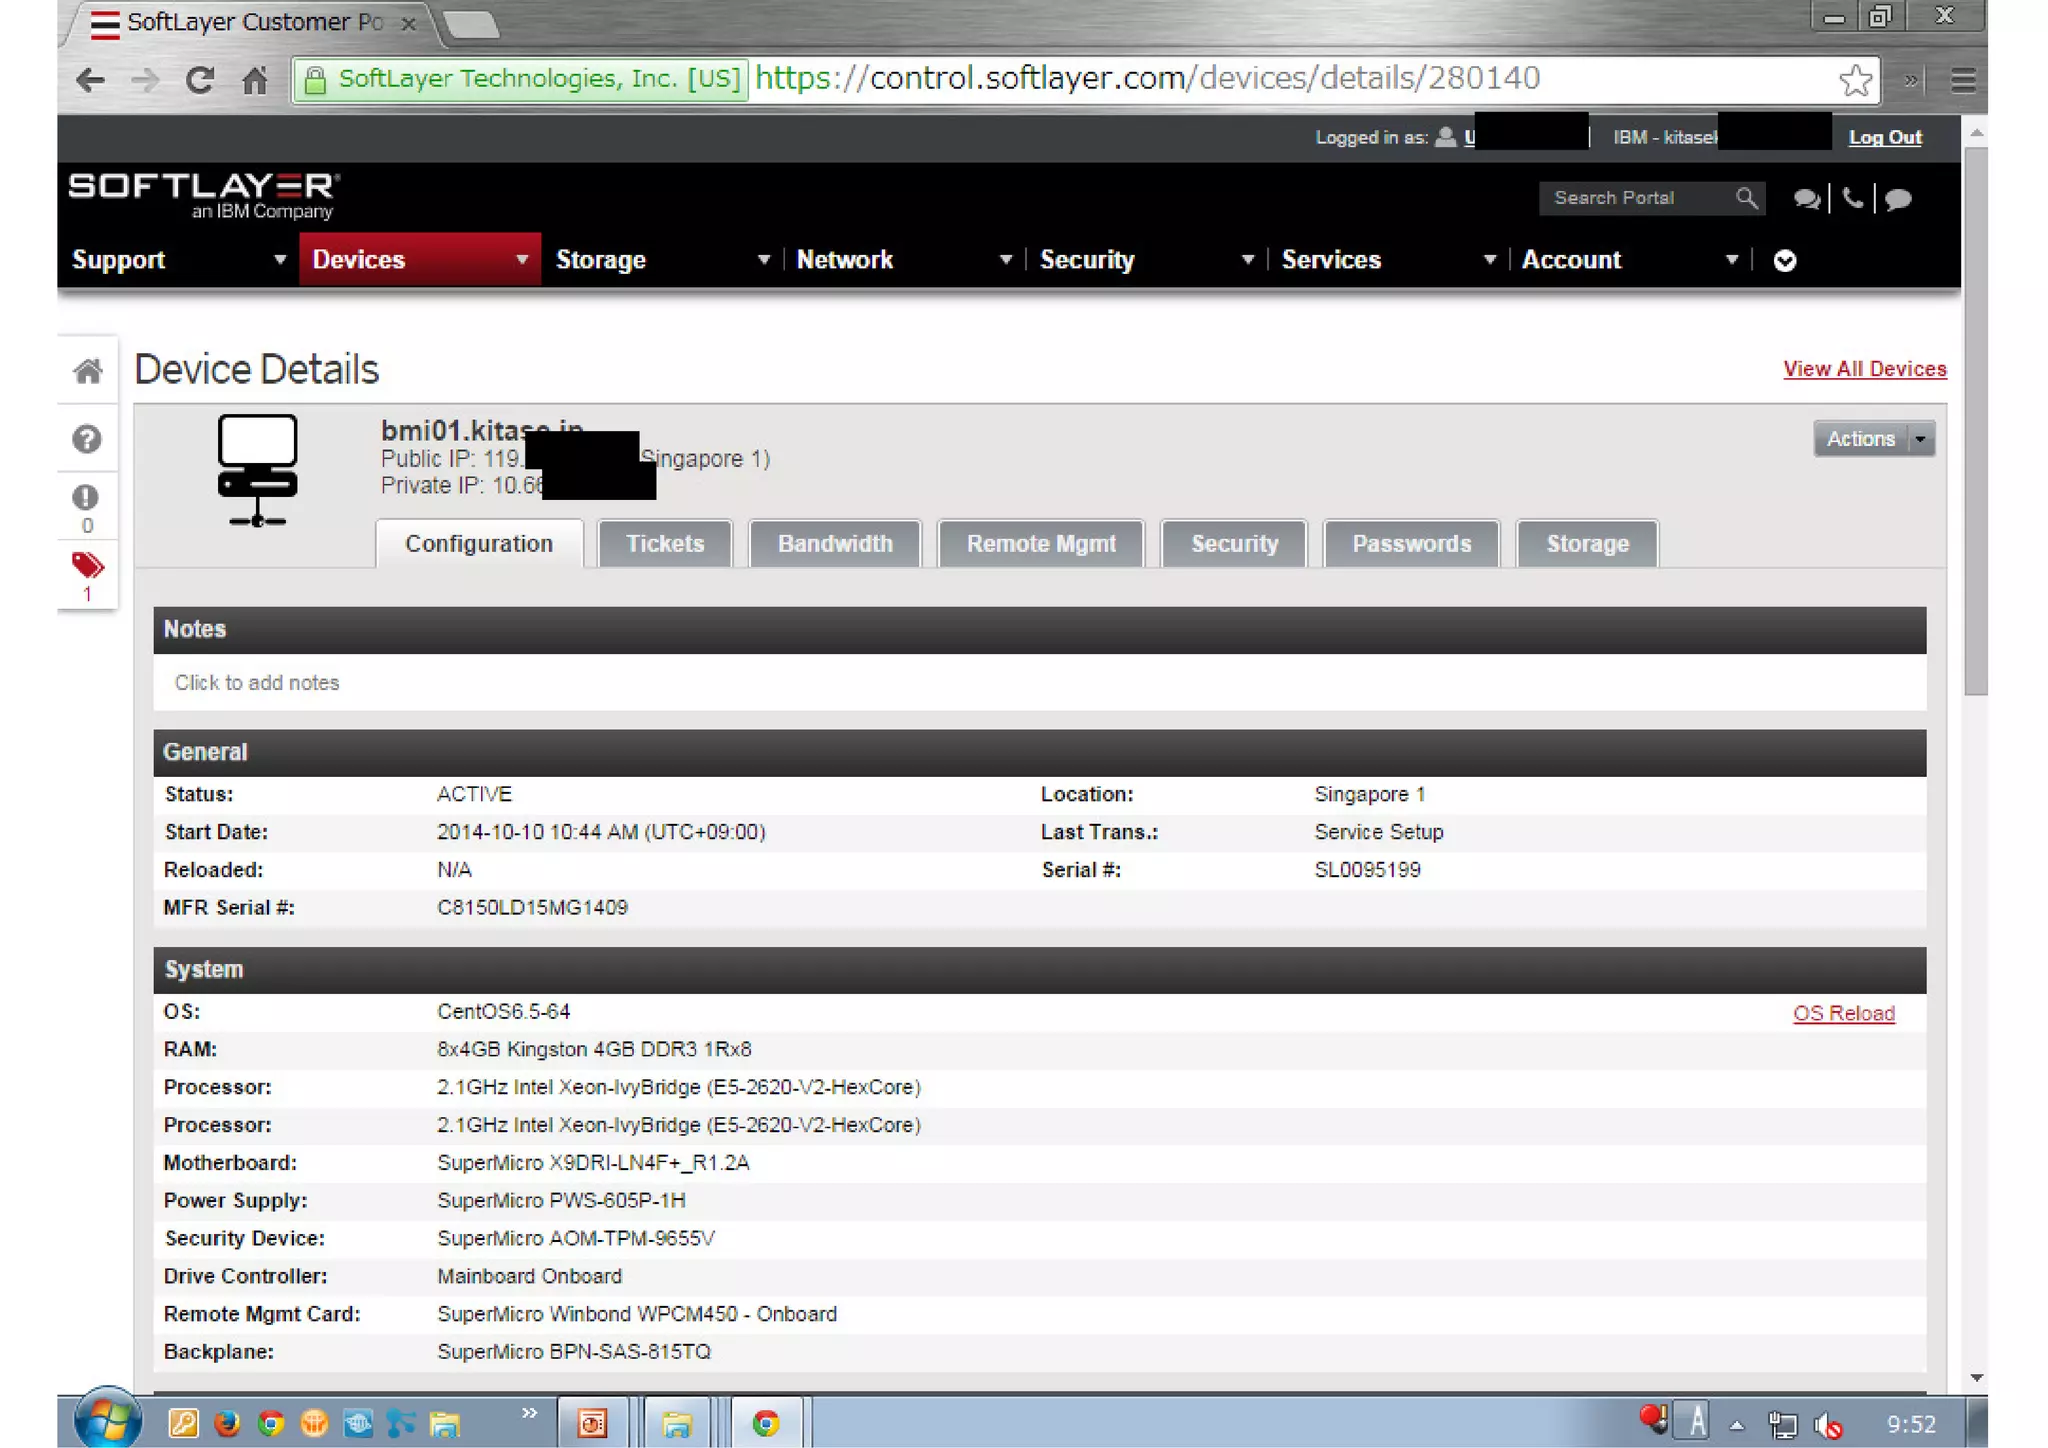Viewport: 2048px width, 1448px height.
Task: Expand the circled chevron after Account
Action: tap(1785, 261)
